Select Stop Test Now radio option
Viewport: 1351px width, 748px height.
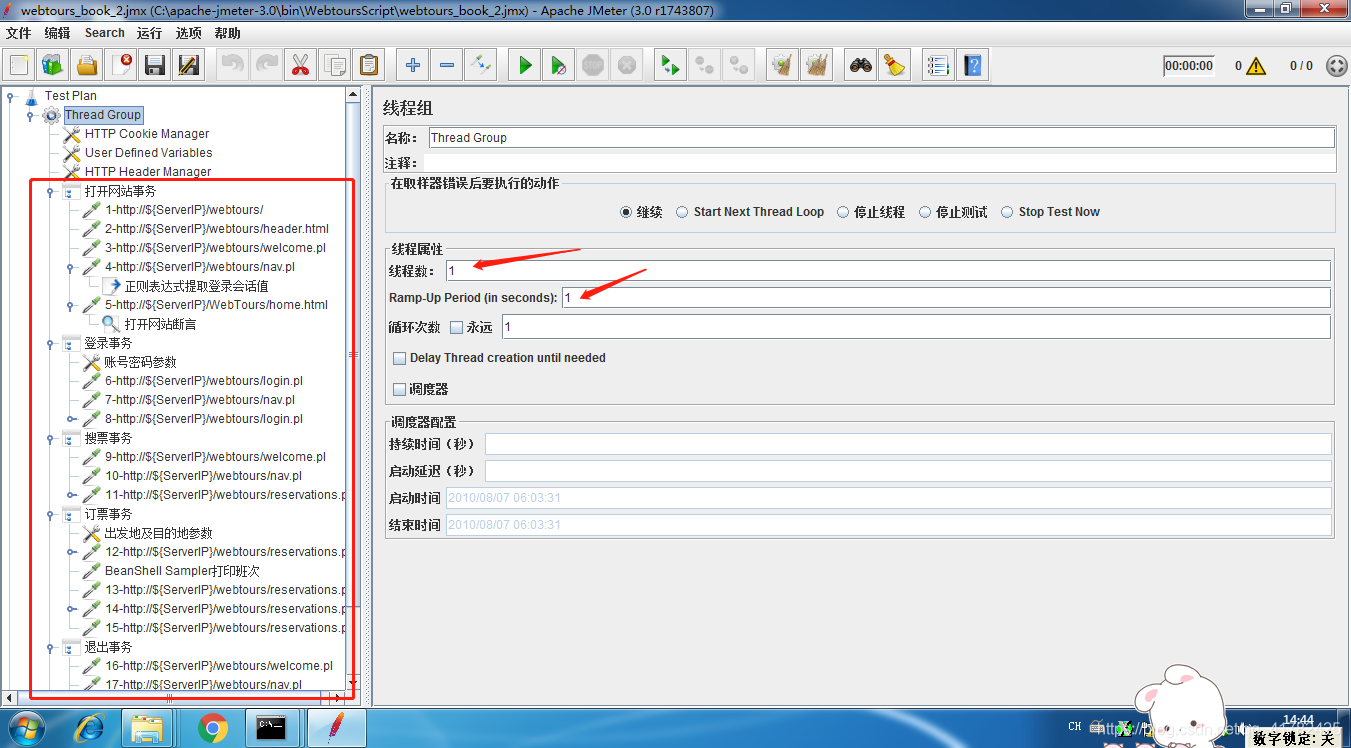(x=1008, y=212)
